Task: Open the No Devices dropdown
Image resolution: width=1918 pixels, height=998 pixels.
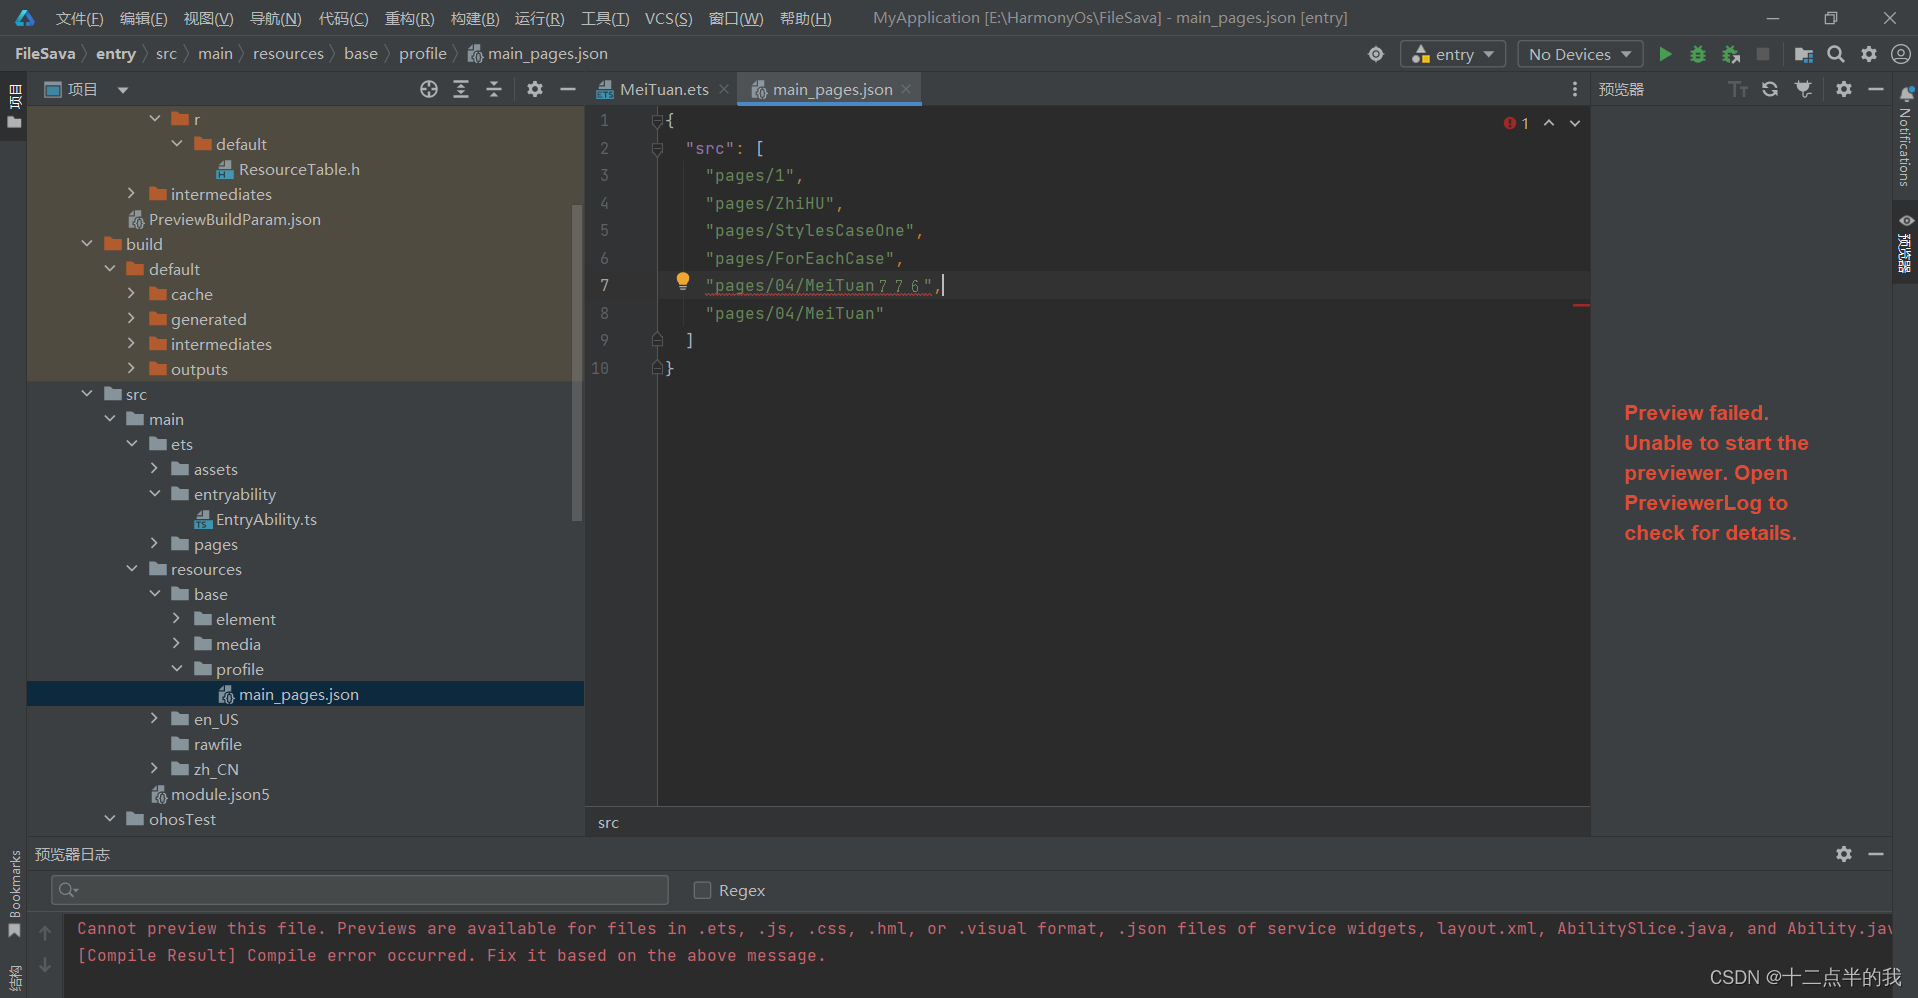Action: [1580, 54]
